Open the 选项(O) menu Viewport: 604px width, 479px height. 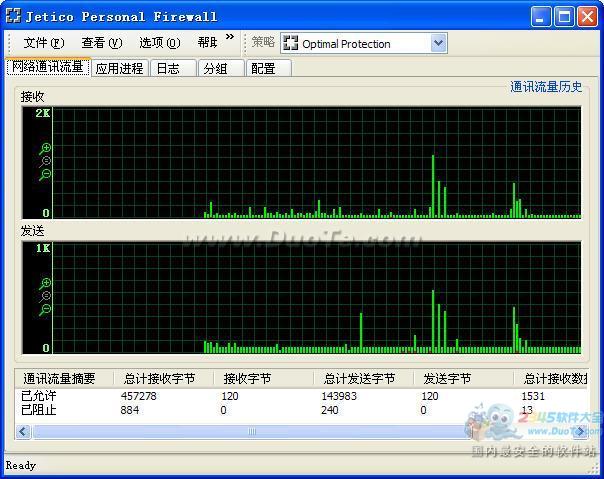(159, 43)
